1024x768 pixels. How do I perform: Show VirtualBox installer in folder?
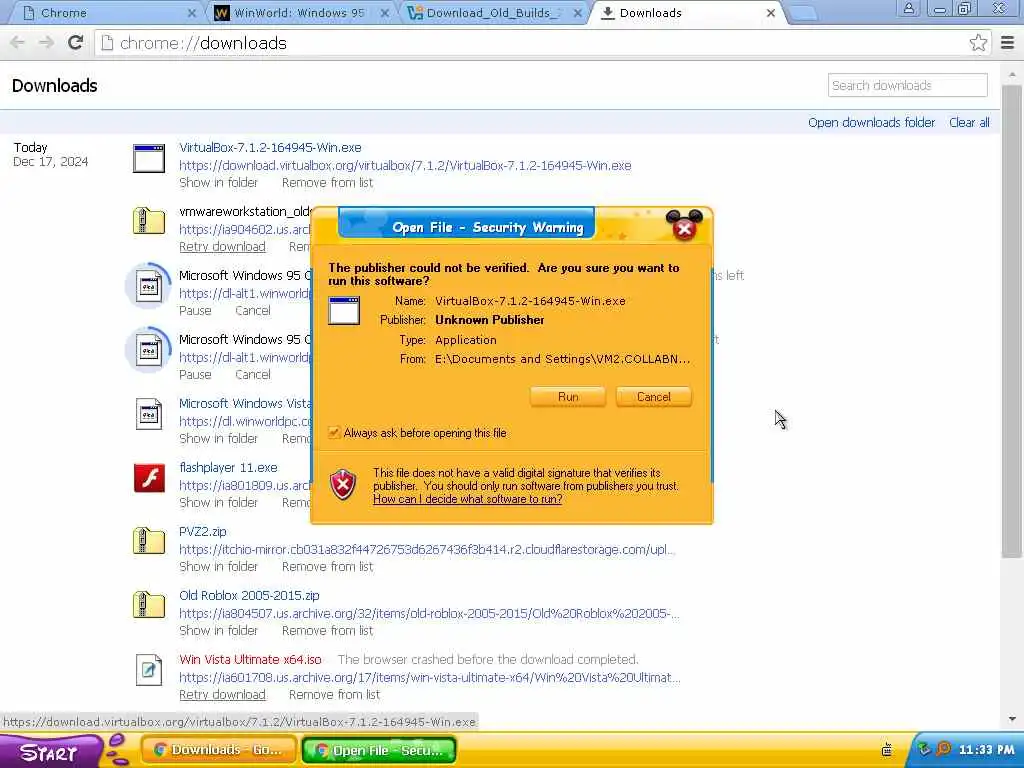(x=218, y=183)
